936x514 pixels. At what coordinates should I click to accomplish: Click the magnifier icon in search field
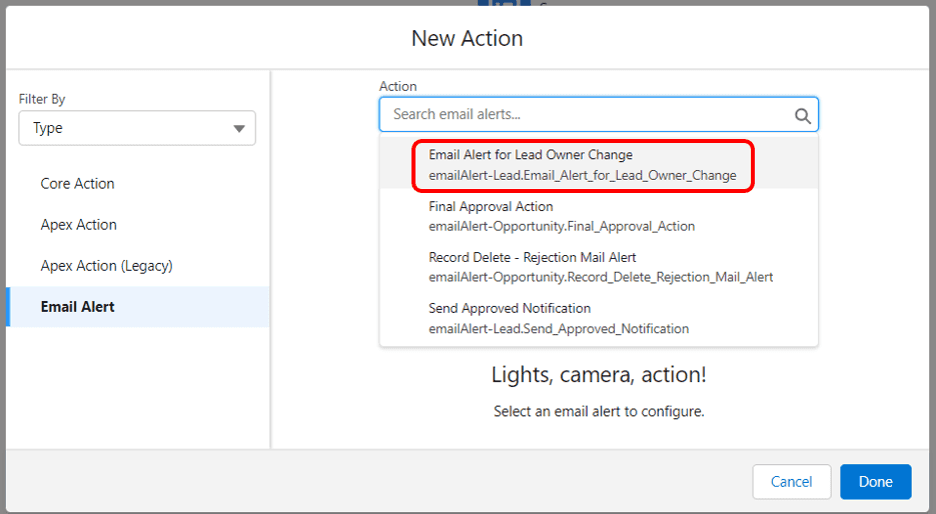pyautogui.click(x=802, y=116)
